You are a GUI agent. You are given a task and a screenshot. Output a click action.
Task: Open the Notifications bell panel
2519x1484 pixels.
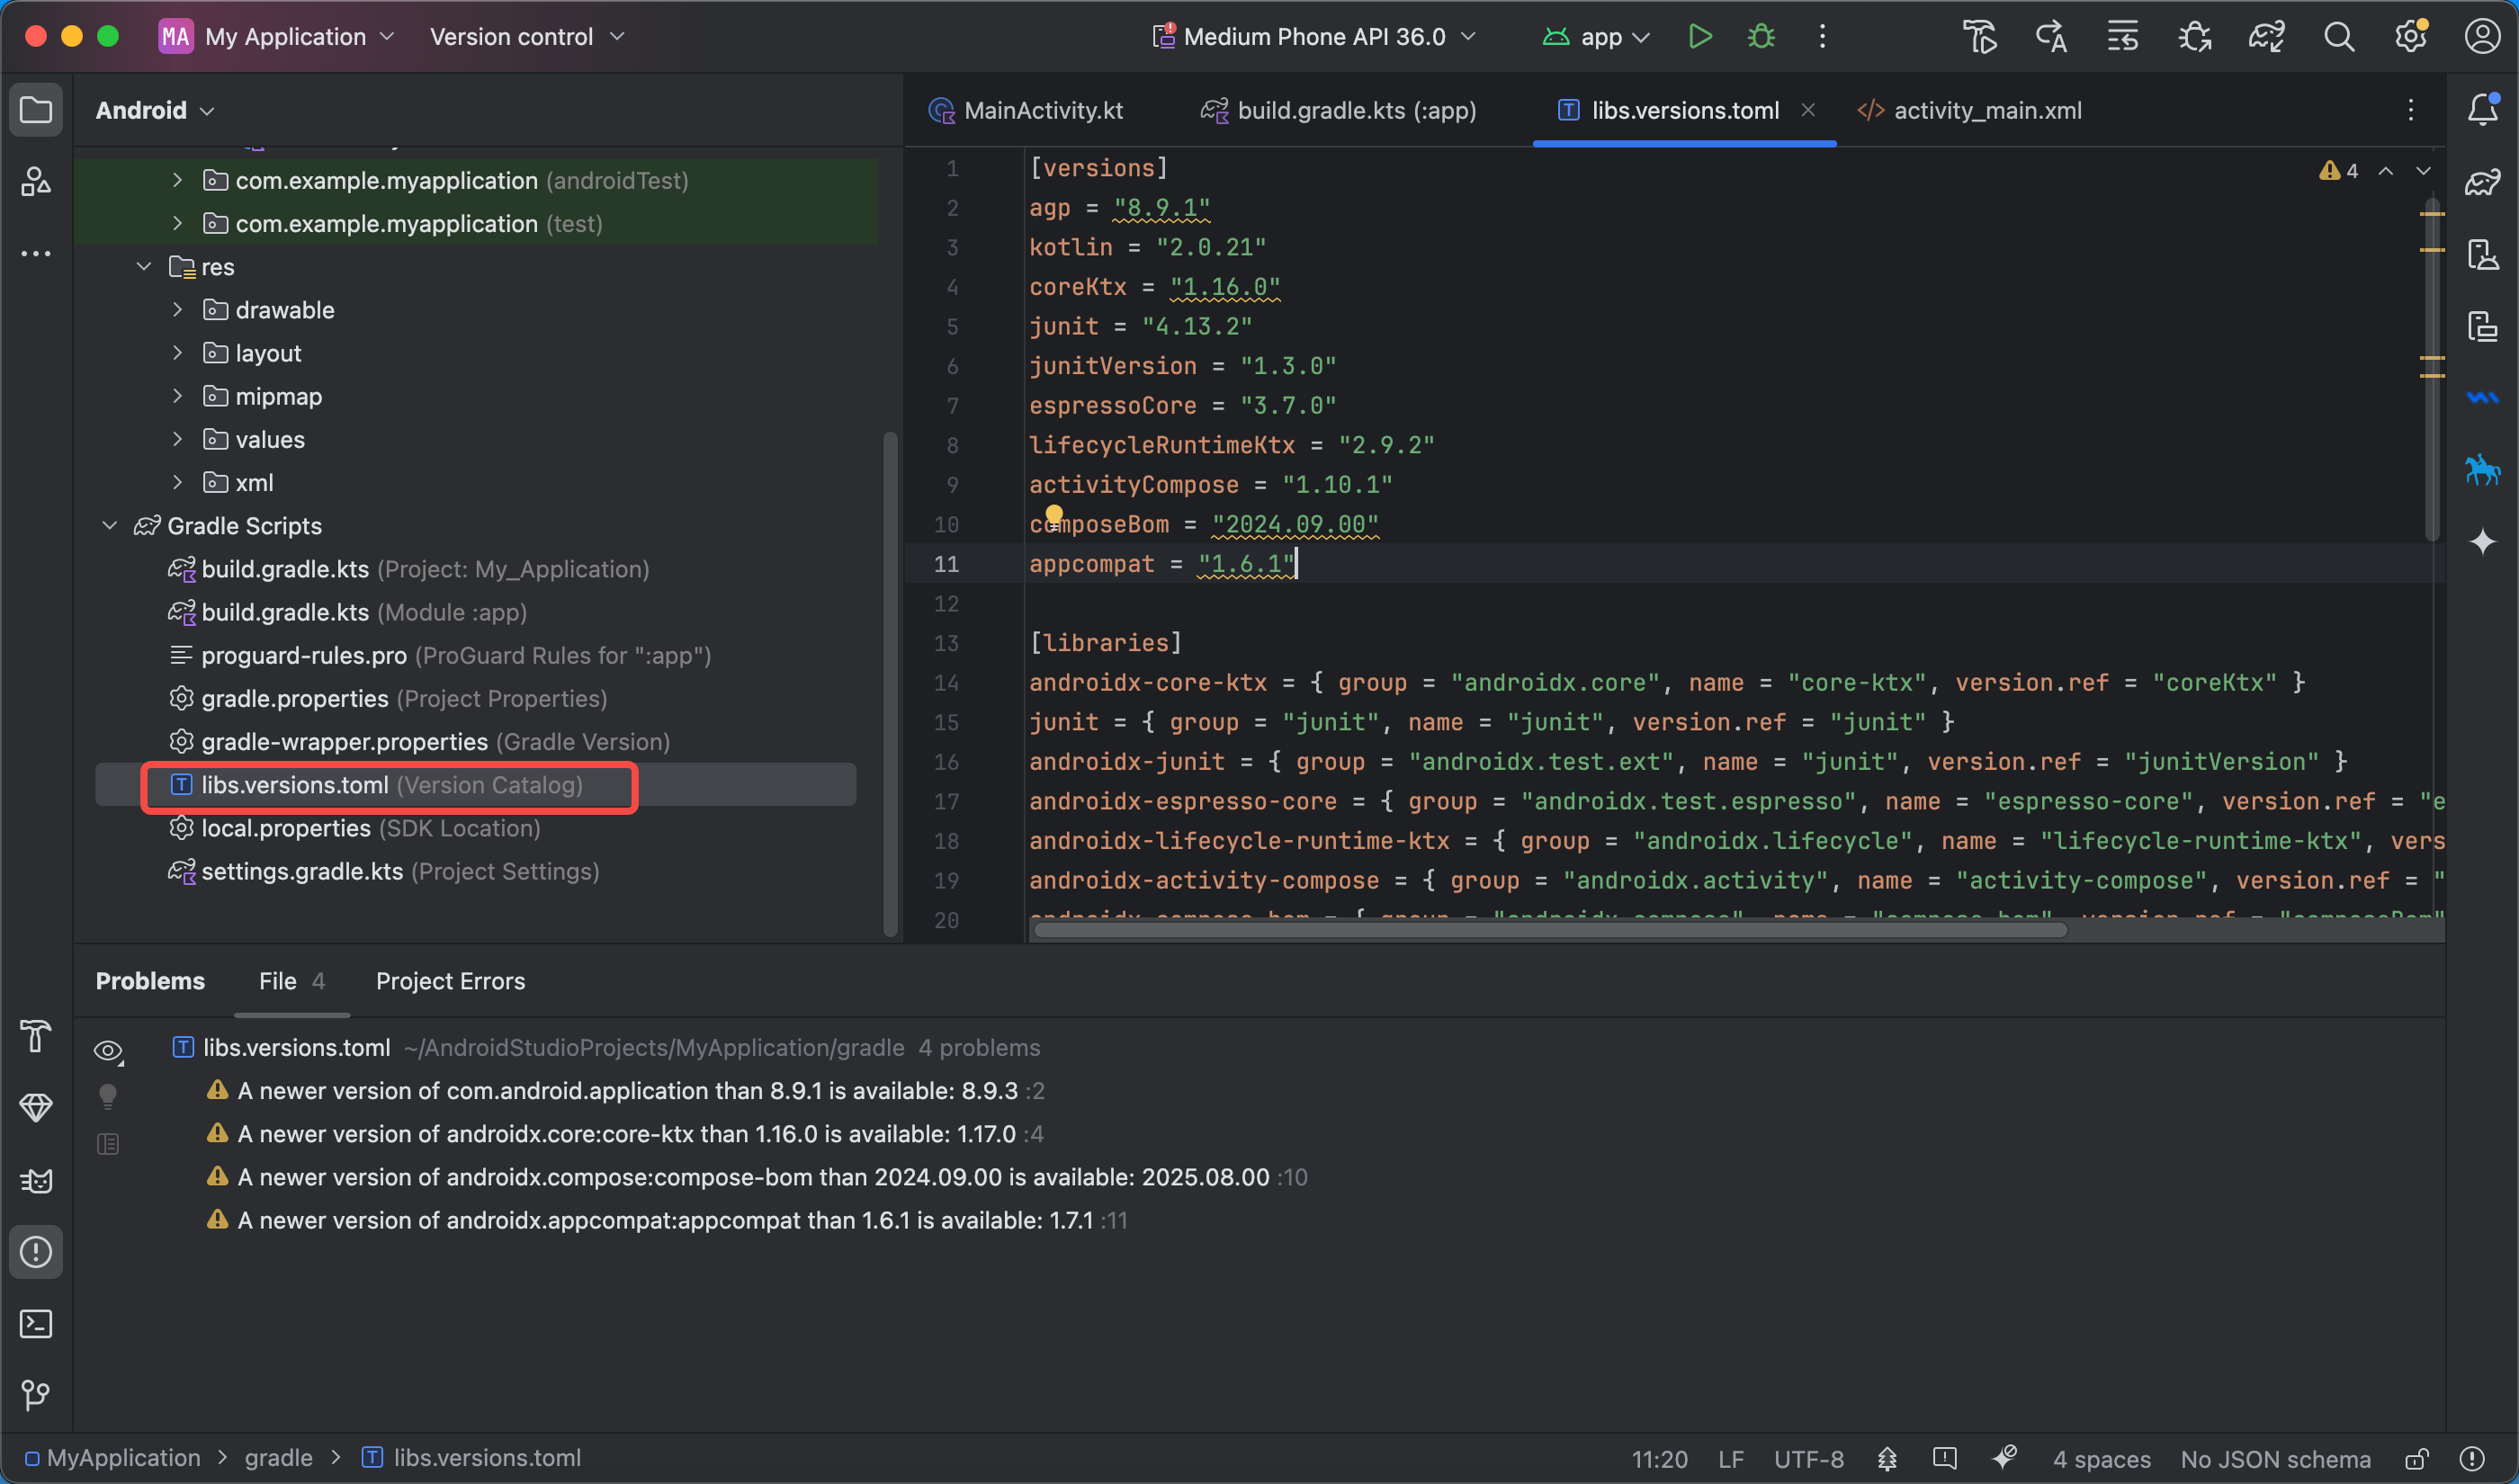pos(2482,109)
